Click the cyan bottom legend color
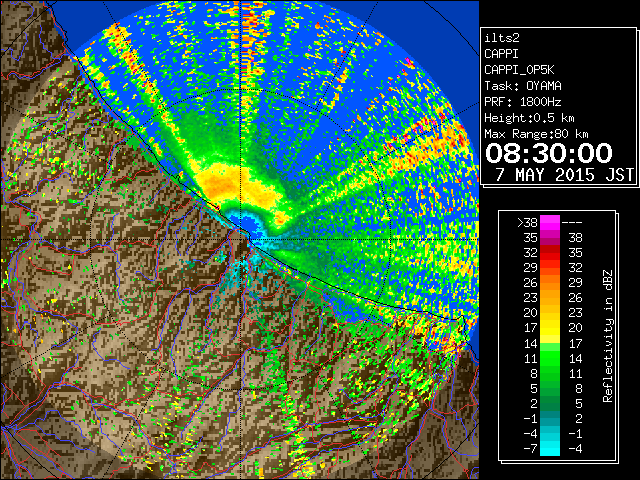This screenshot has height=480, width=640. 550,449
